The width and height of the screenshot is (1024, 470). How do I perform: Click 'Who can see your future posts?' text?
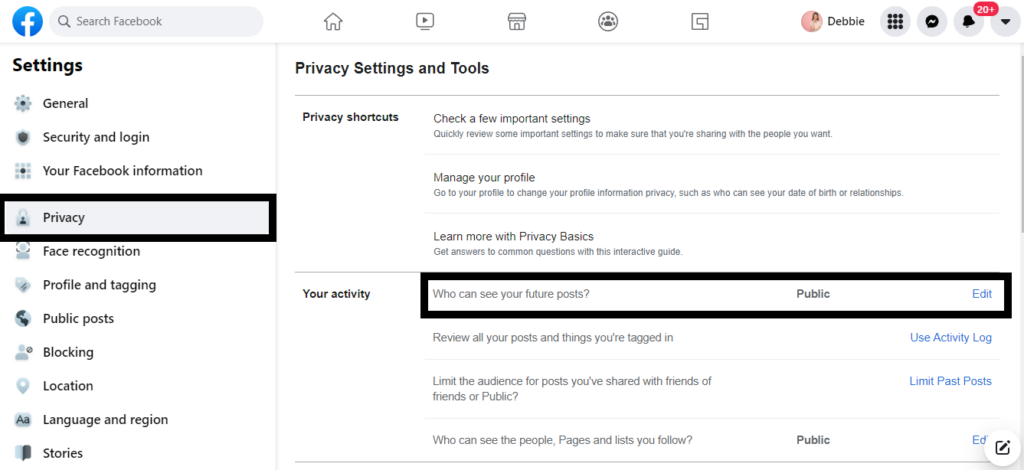(x=511, y=294)
